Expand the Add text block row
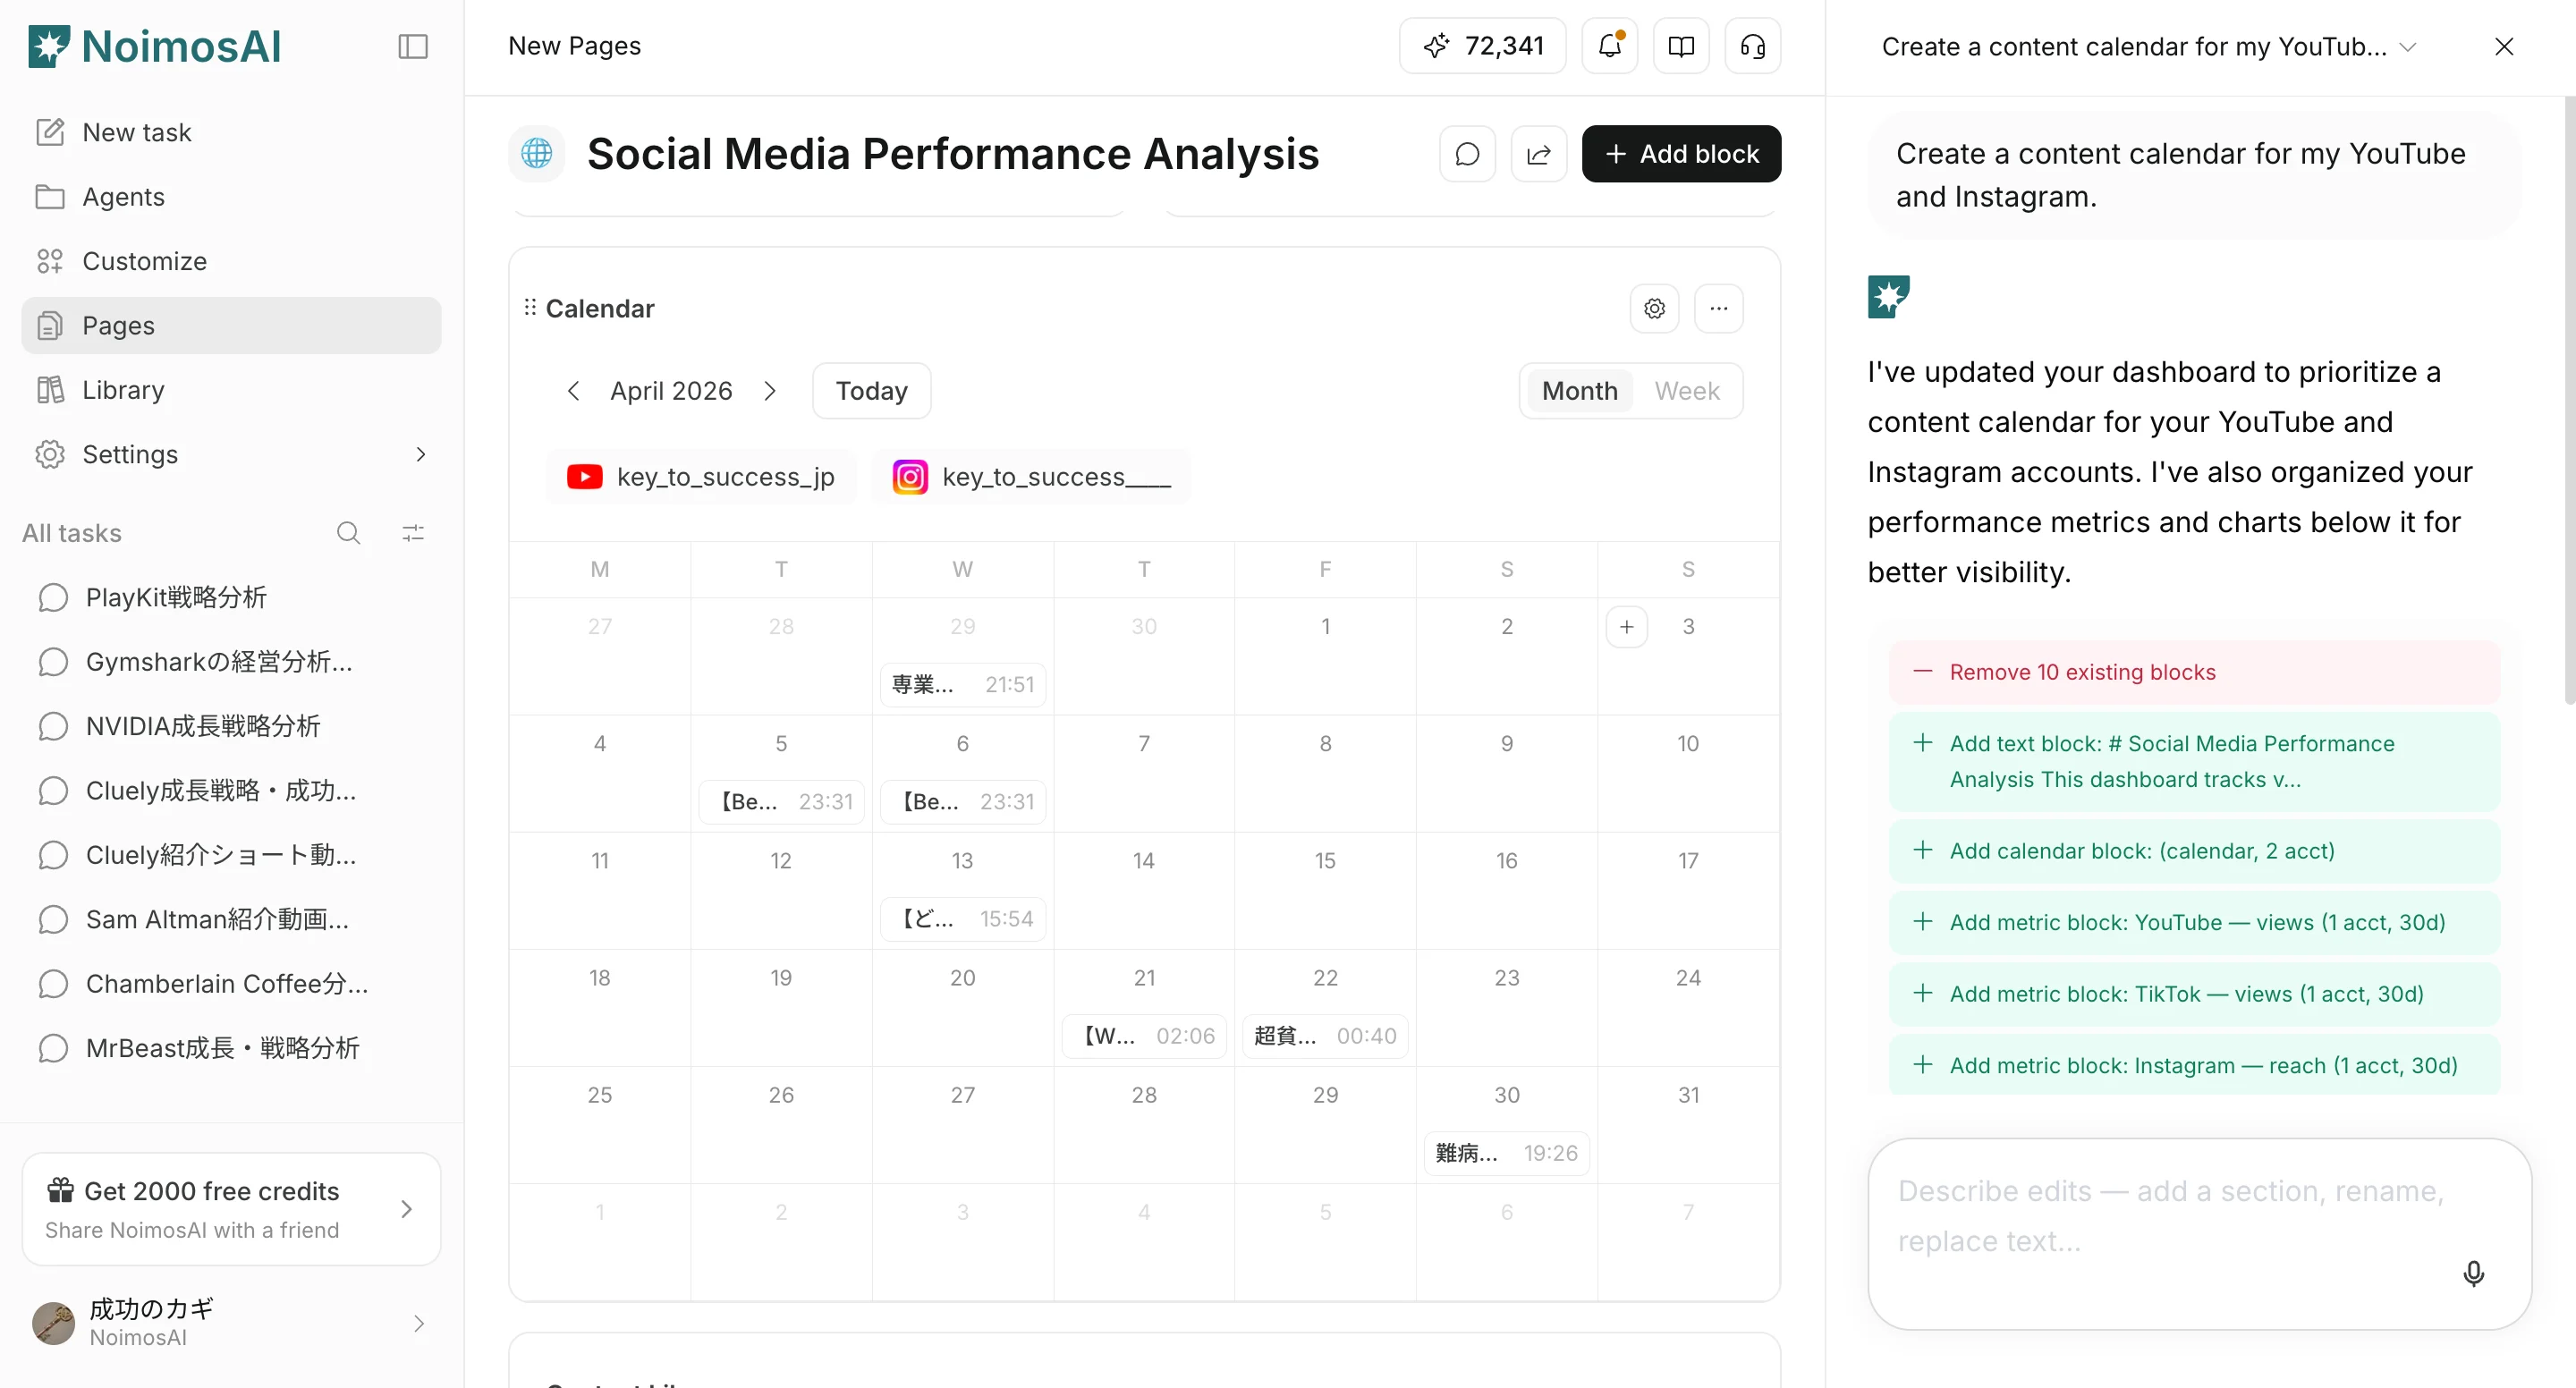2576x1388 pixels. point(2195,761)
